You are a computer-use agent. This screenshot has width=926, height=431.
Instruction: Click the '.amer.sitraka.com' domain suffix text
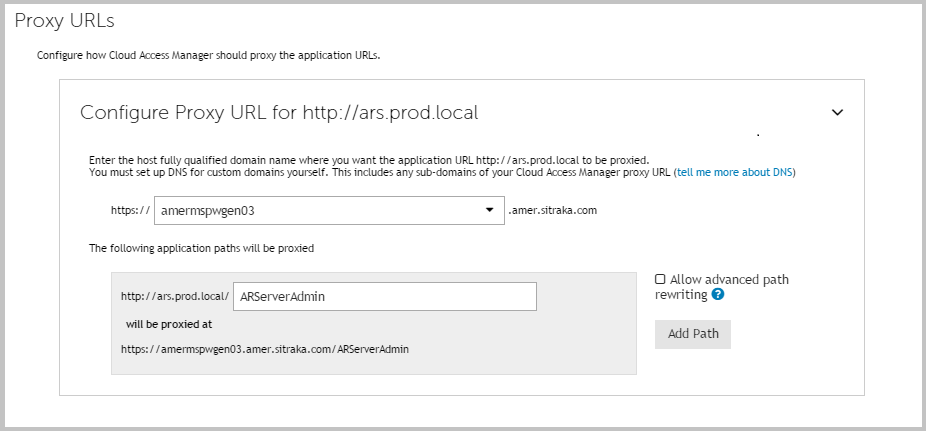[x=552, y=211]
